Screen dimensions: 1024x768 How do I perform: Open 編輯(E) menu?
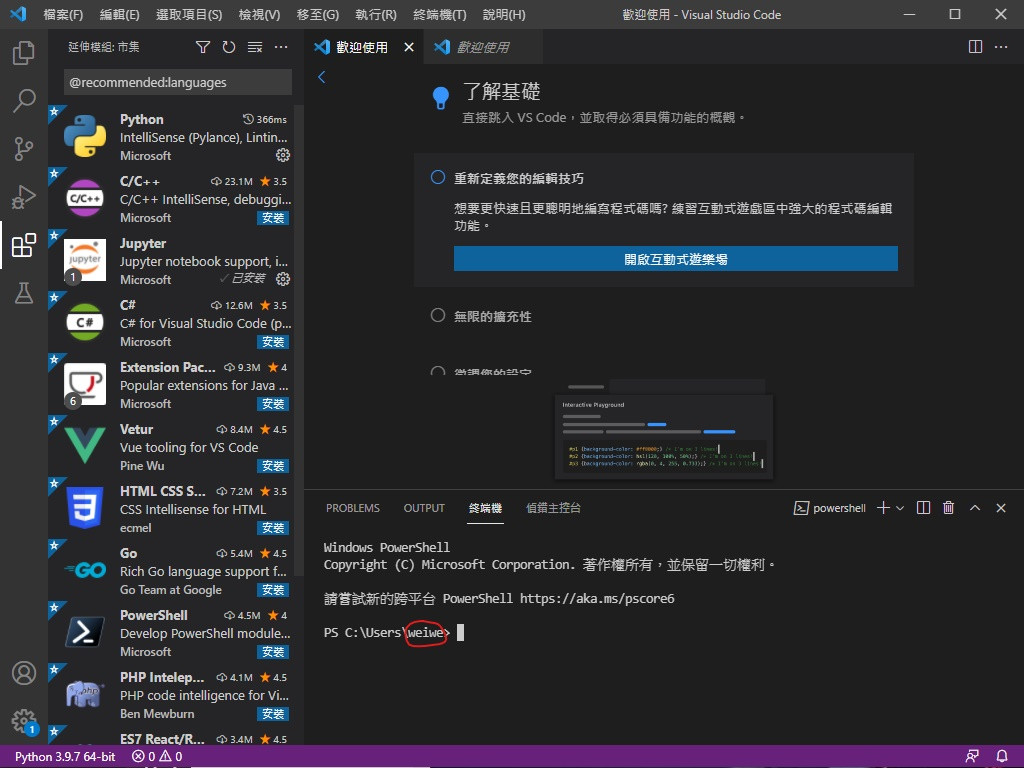tap(120, 14)
